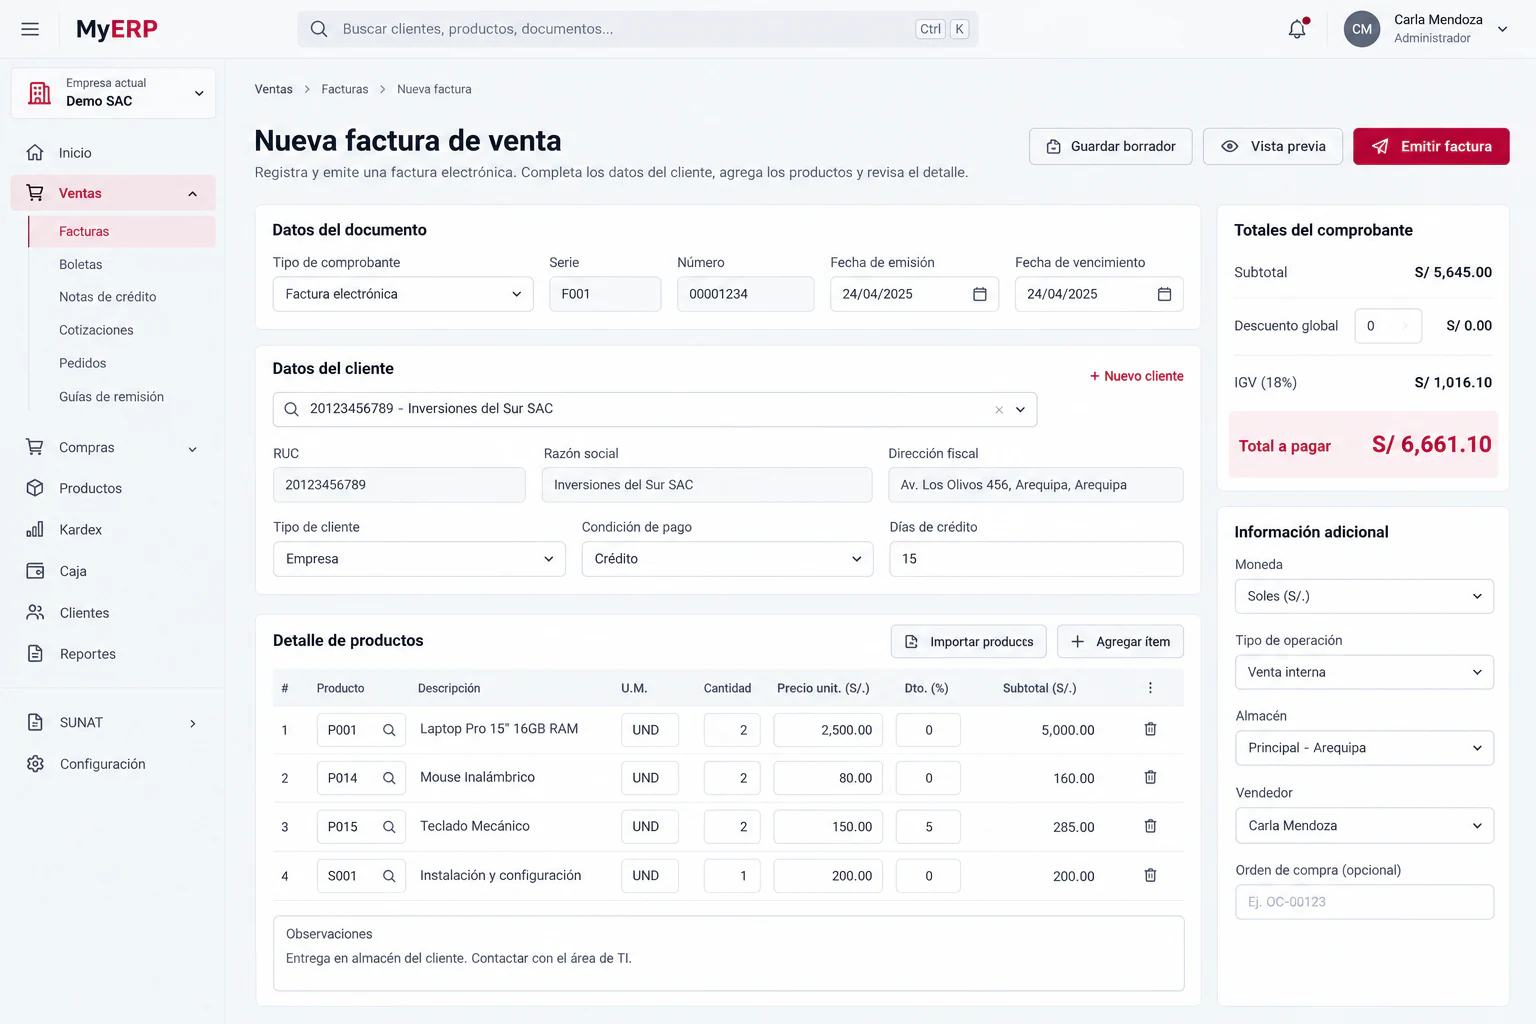The image size is (1536, 1024).
Task: Clear the selected client with the X
Action: click(999, 410)
